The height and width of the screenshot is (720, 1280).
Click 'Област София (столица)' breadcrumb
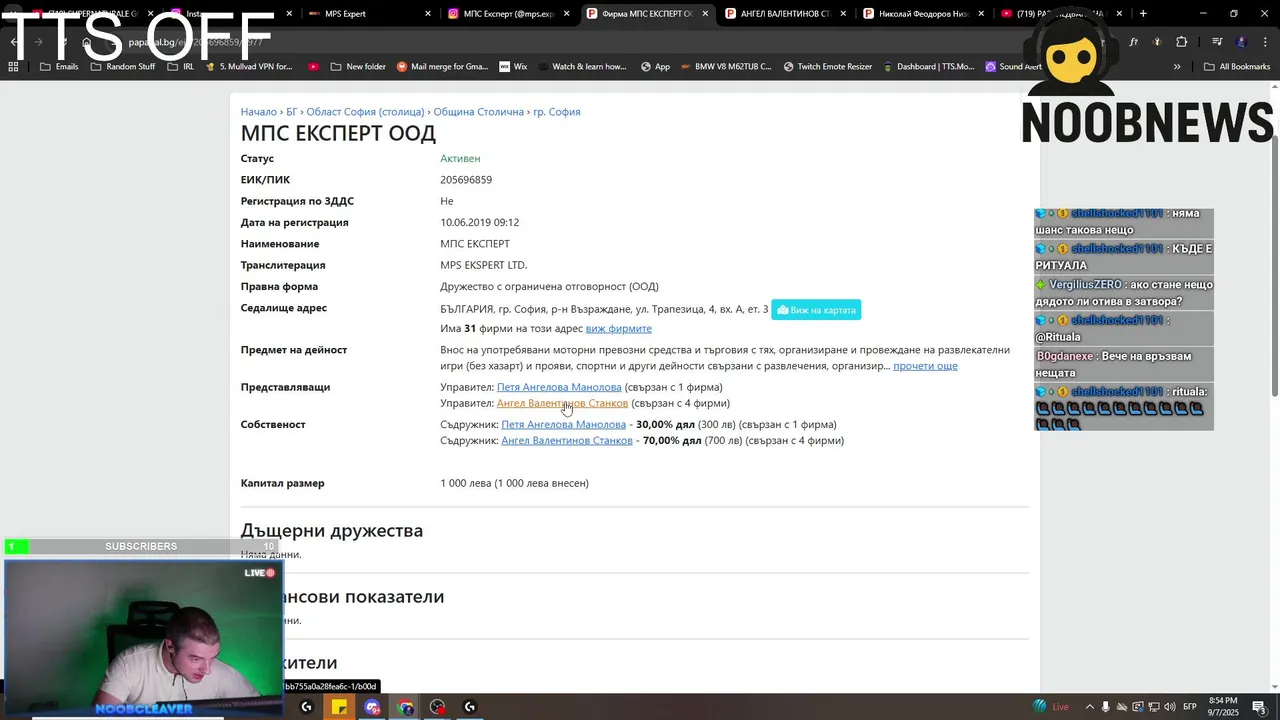coord(365,112)
